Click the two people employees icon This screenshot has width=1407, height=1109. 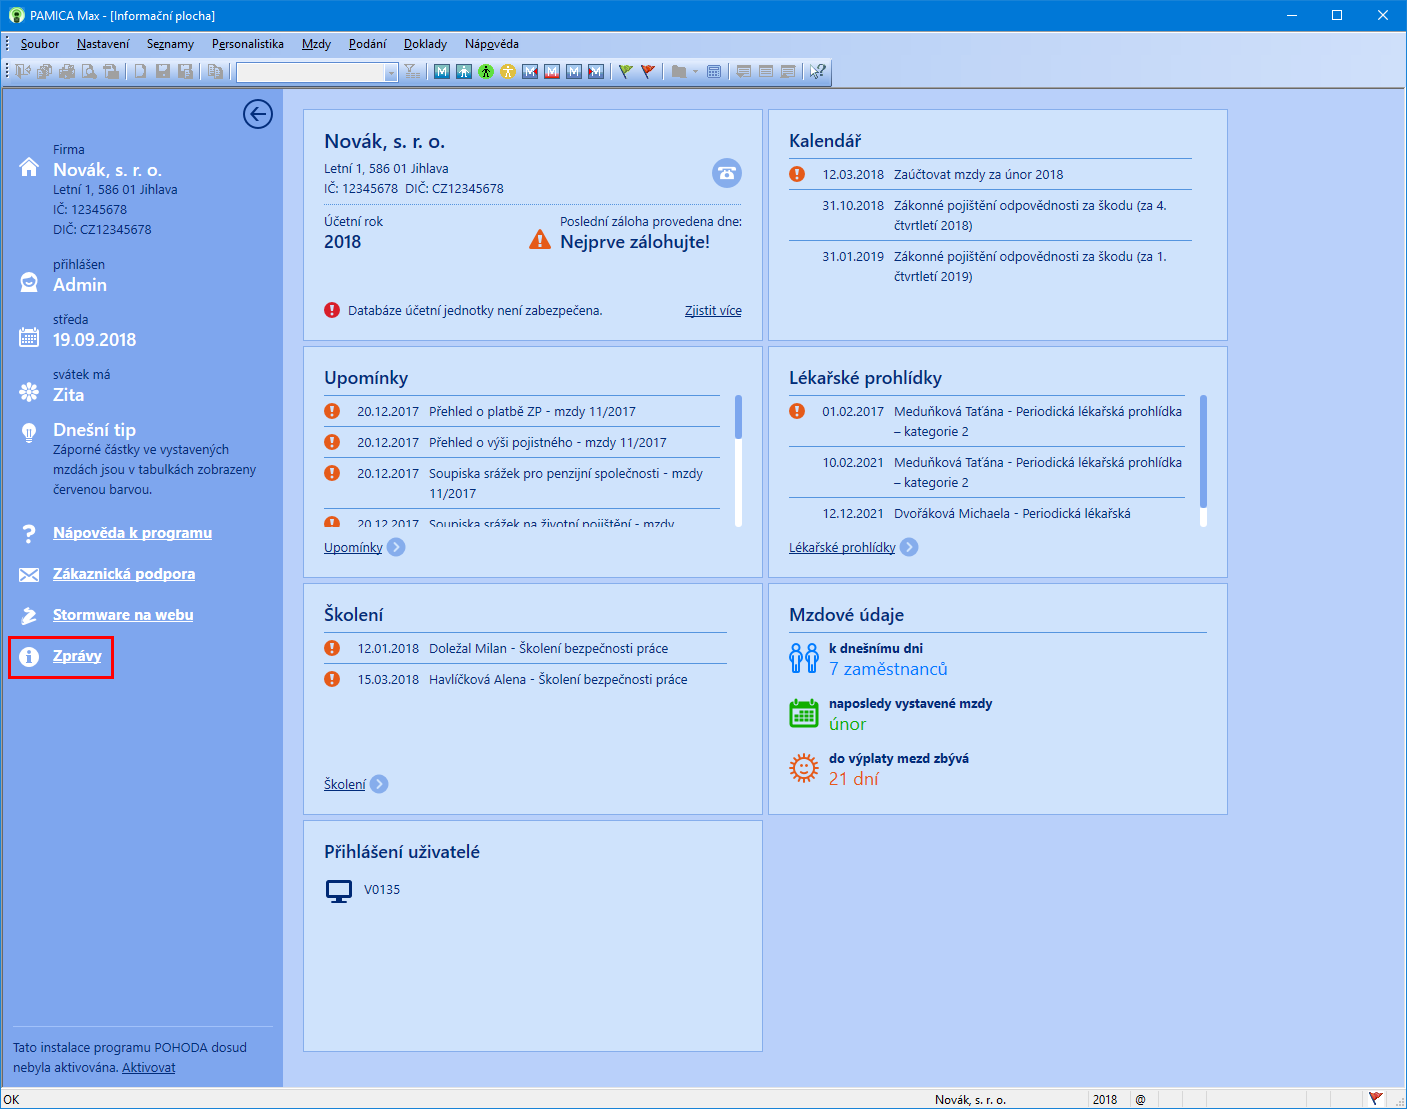[x=804, y=658]
